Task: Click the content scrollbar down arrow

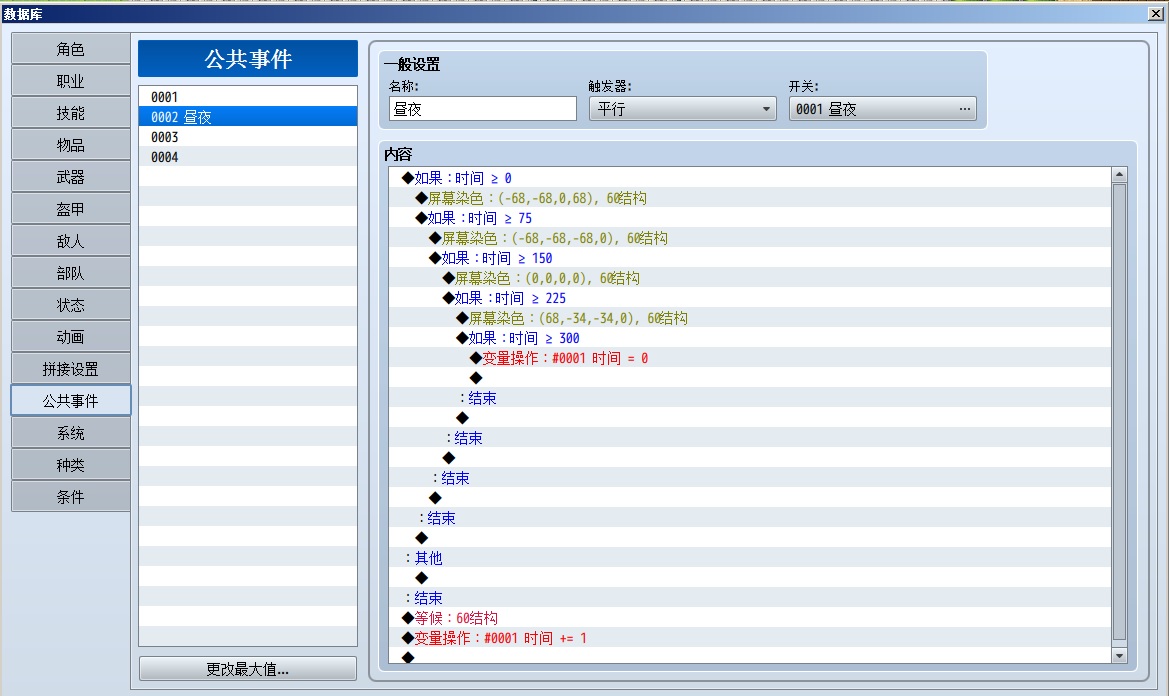Action: click(1119, 656)
